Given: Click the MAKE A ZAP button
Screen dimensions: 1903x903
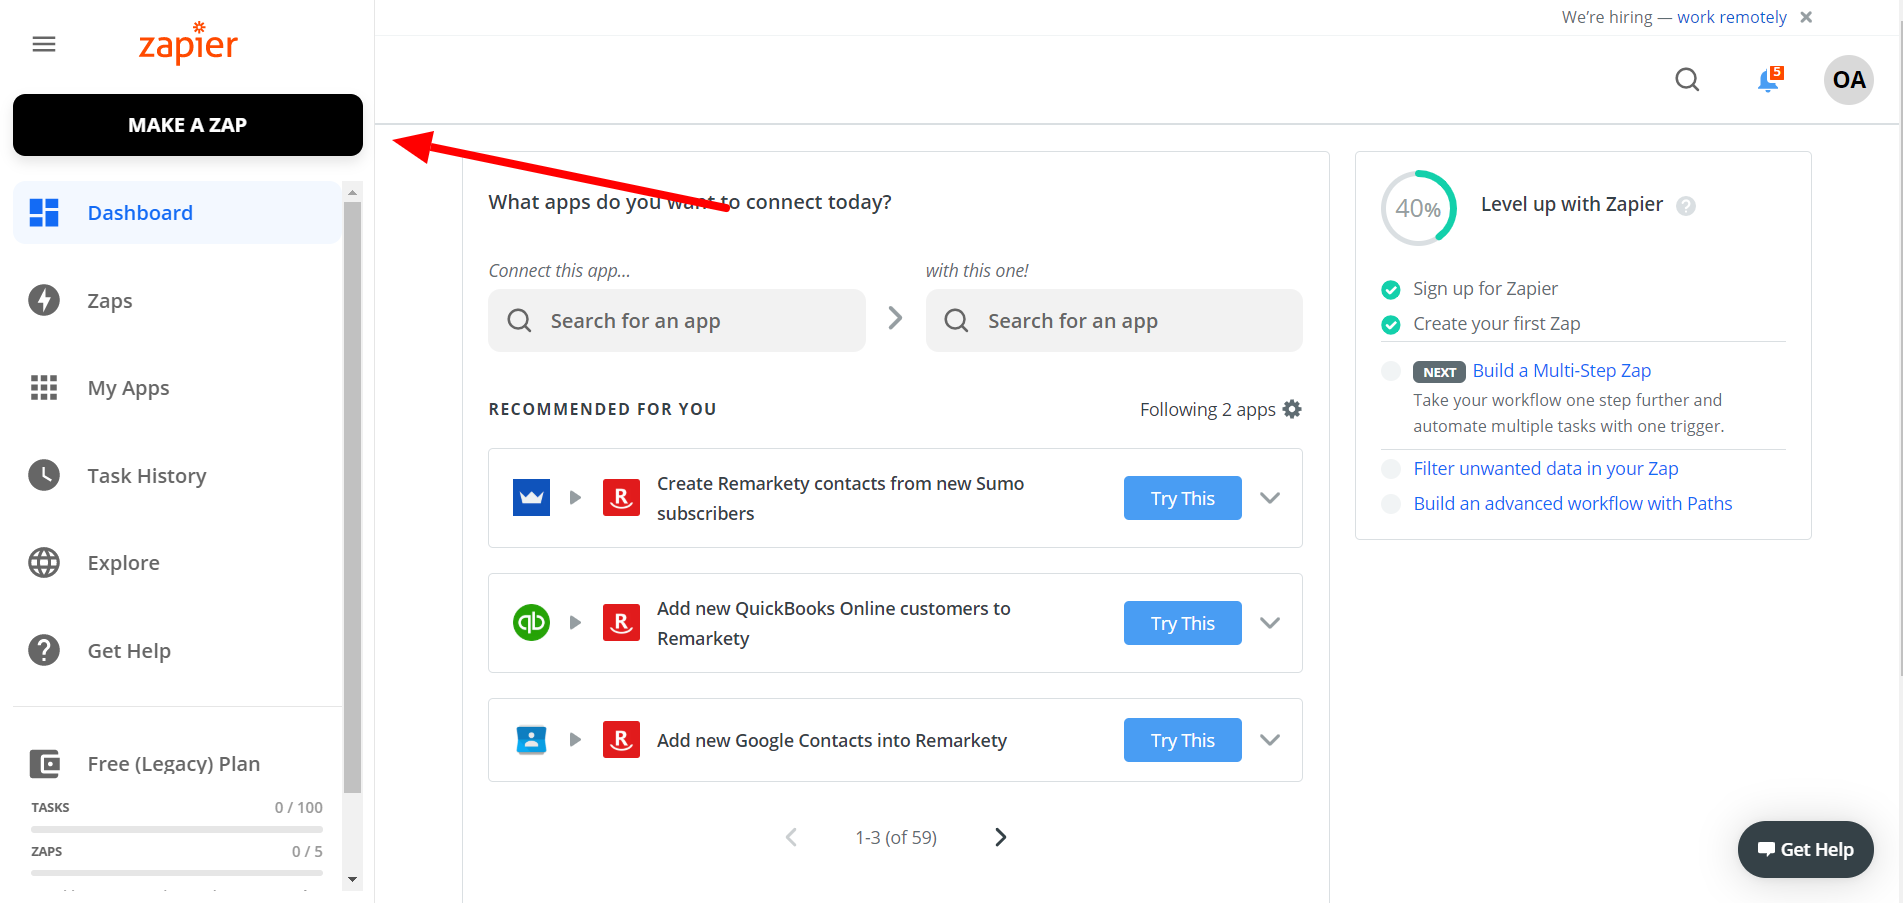Looking at the screenshot, I should point(188,125).
